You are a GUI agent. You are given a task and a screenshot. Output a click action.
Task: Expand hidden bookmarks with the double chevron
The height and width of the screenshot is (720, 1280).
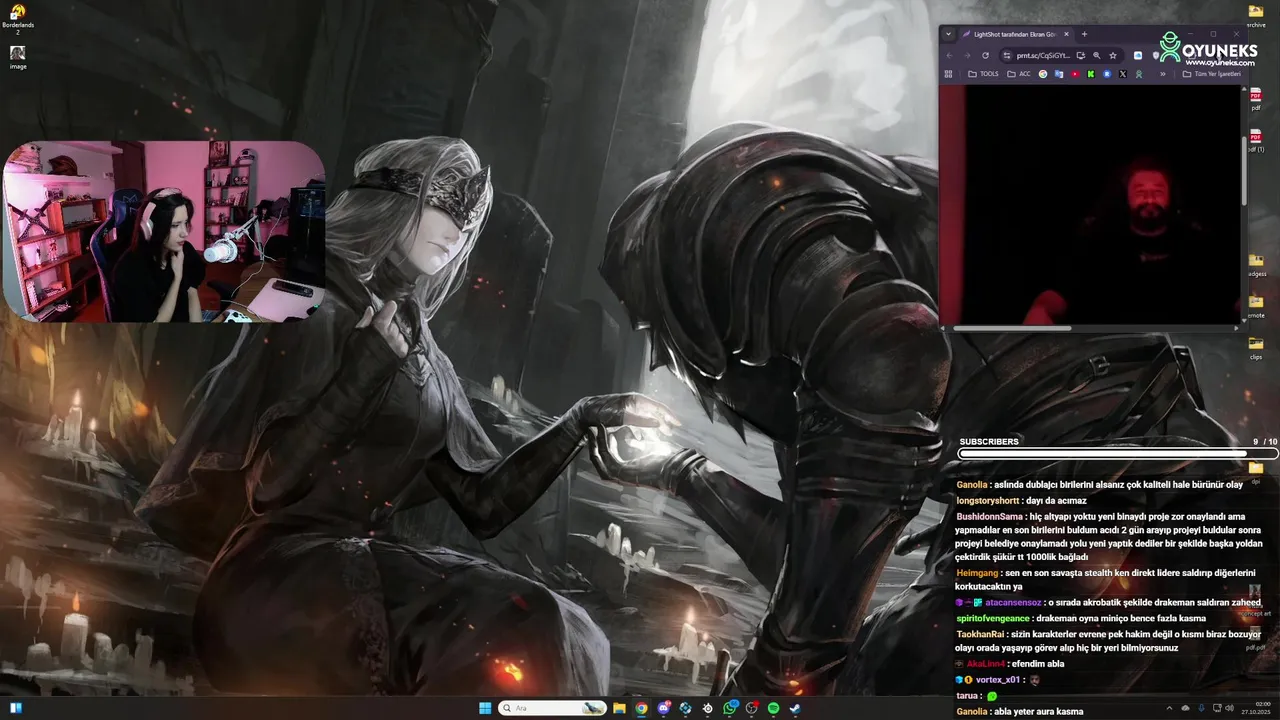(1163, 74)
